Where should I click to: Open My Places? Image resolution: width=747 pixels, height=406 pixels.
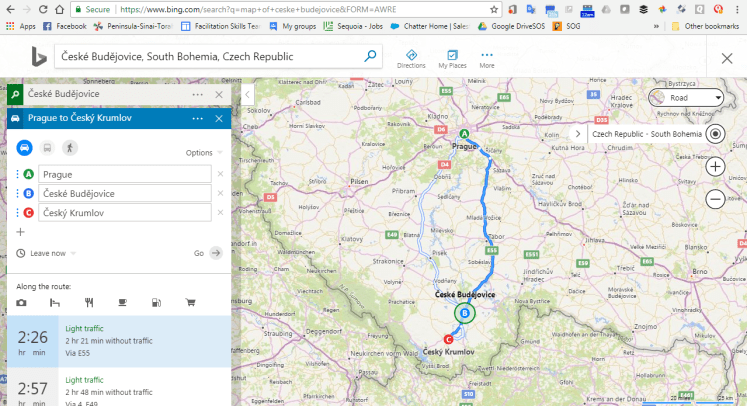tap(452, 58)
